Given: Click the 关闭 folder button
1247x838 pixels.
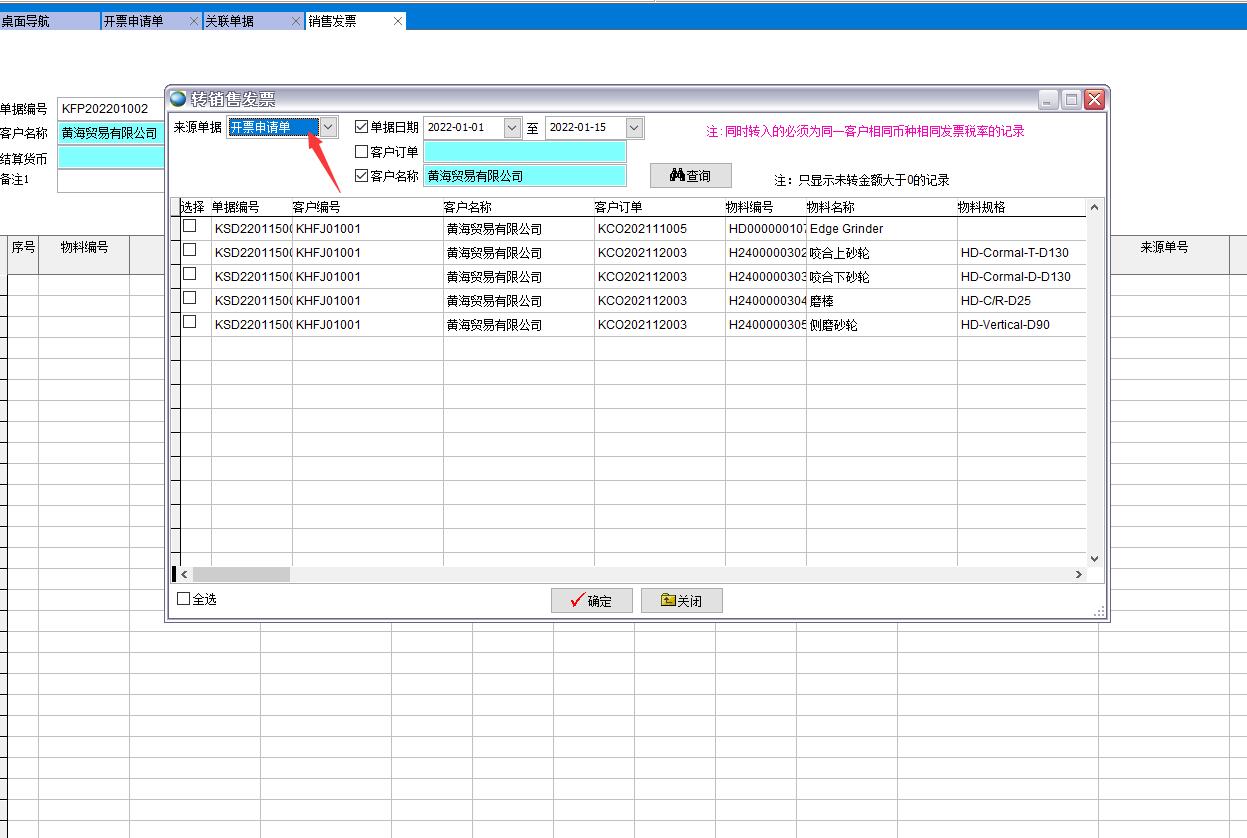Looking at the screenshot, I should (x=681, y=600).
